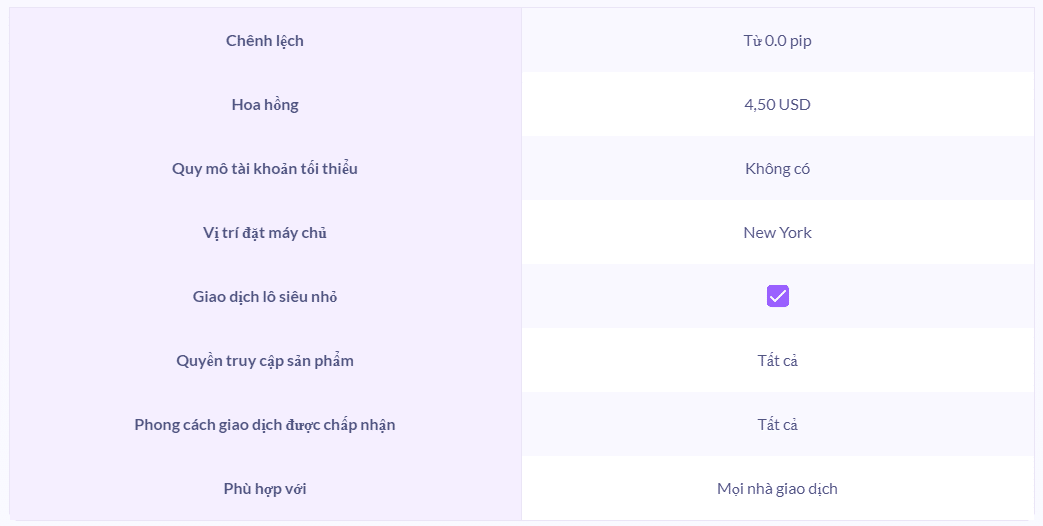Click the Hoa hồng row label
Viewport: 1043px width, 526px height.
pos(265,105)
